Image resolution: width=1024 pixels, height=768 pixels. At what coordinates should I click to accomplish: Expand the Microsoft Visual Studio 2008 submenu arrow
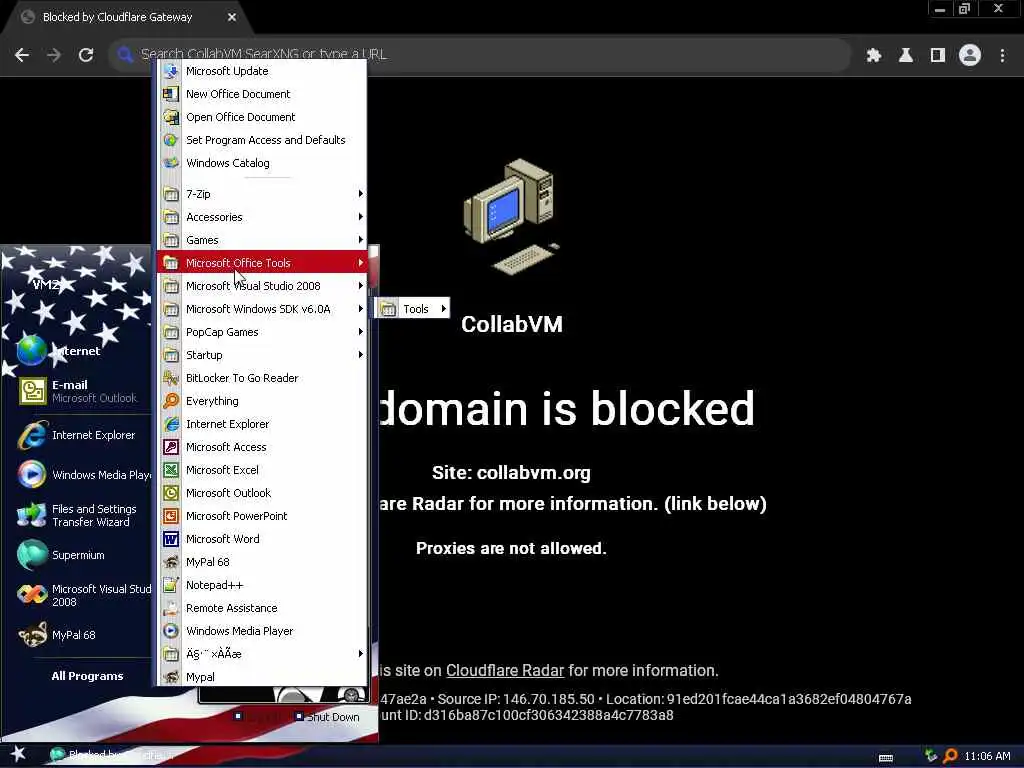point(360,286)
